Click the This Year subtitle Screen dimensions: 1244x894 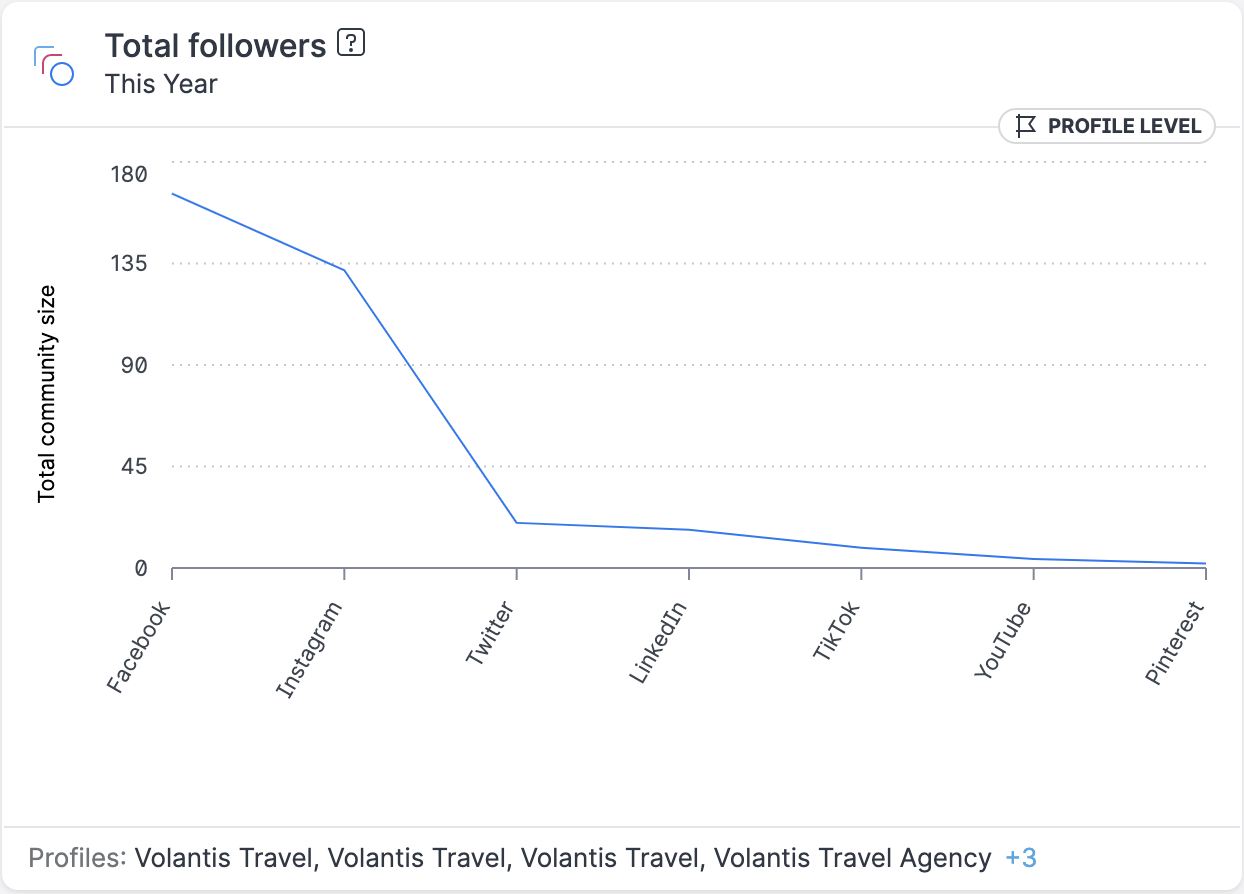pyautogui.click(x=161, y=84)
